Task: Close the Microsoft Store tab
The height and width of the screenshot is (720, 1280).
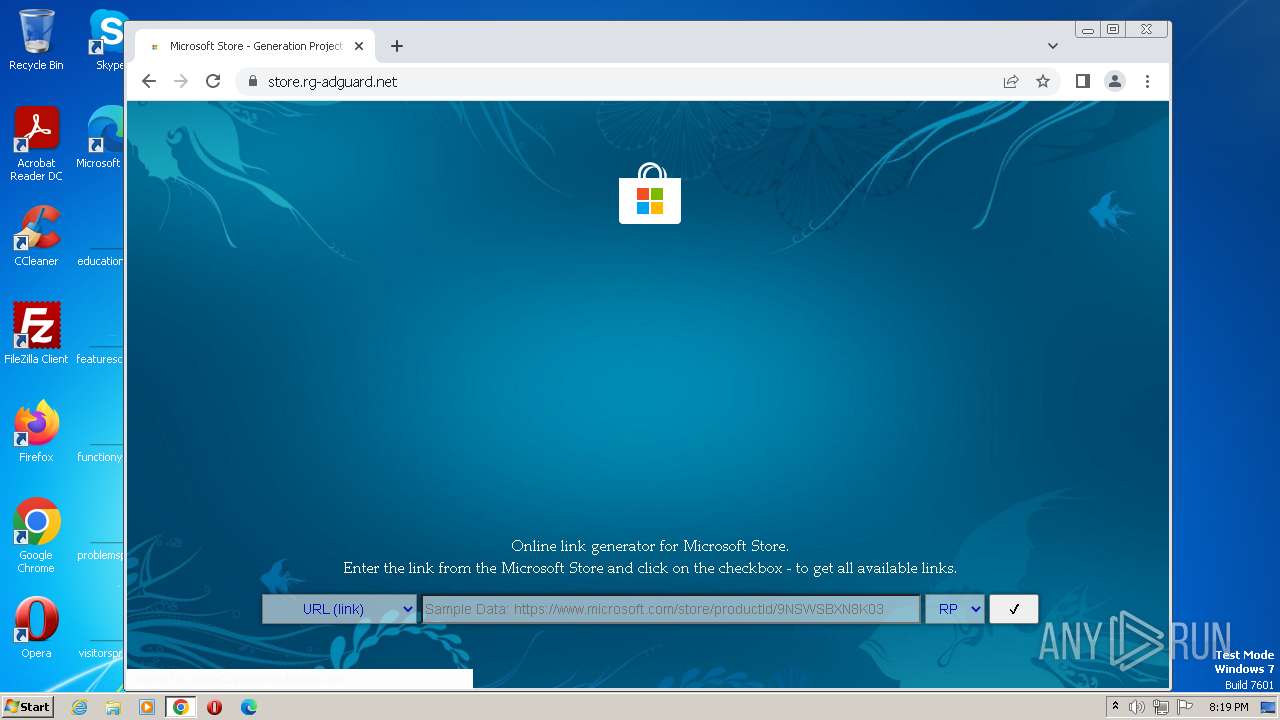Action: click(359, 46)
